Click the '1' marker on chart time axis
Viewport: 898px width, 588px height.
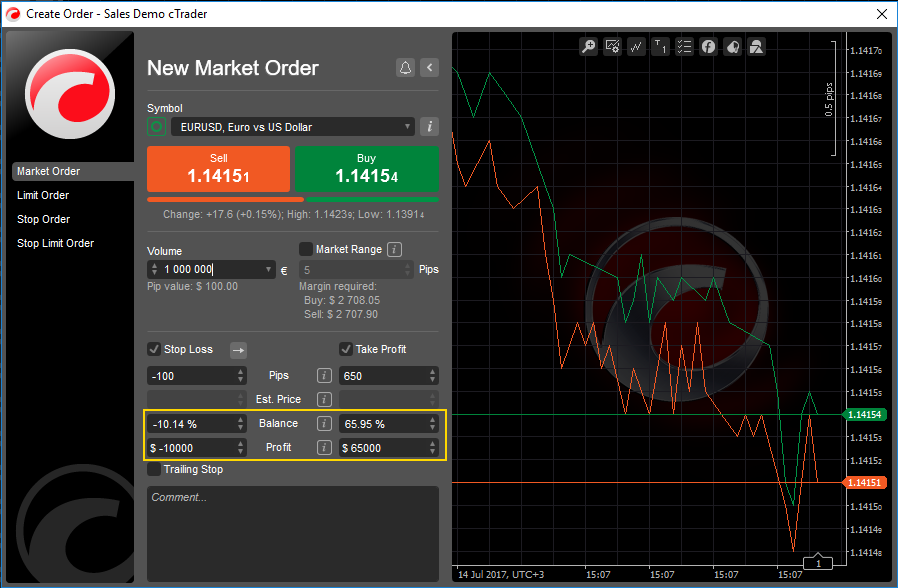point(818,563)
